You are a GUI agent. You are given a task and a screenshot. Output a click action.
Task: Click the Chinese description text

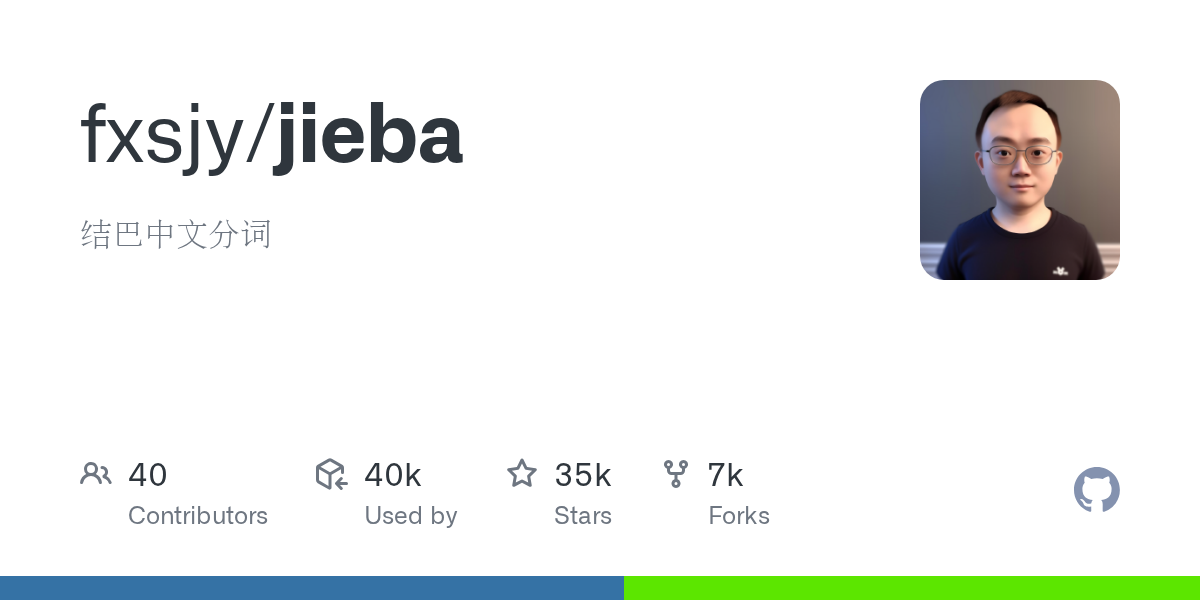176,235
